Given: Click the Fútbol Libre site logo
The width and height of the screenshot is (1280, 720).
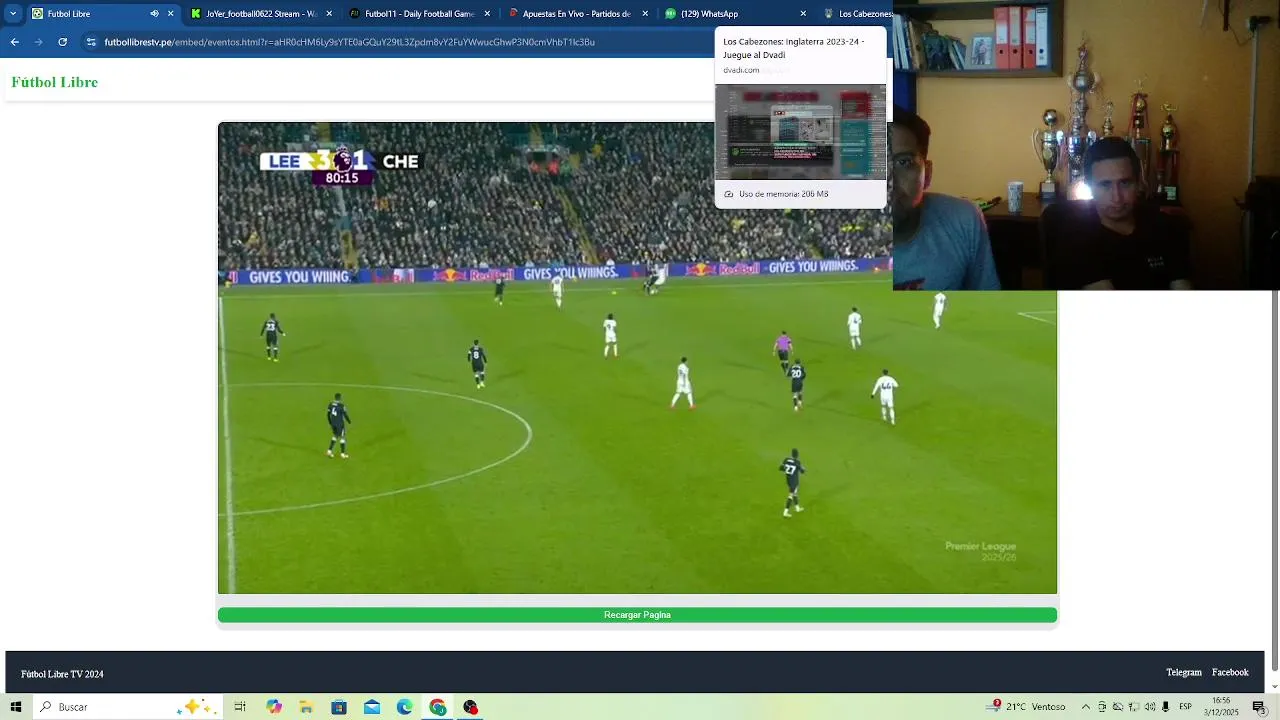Looking at the screenshot, I should tap(55, 82).
